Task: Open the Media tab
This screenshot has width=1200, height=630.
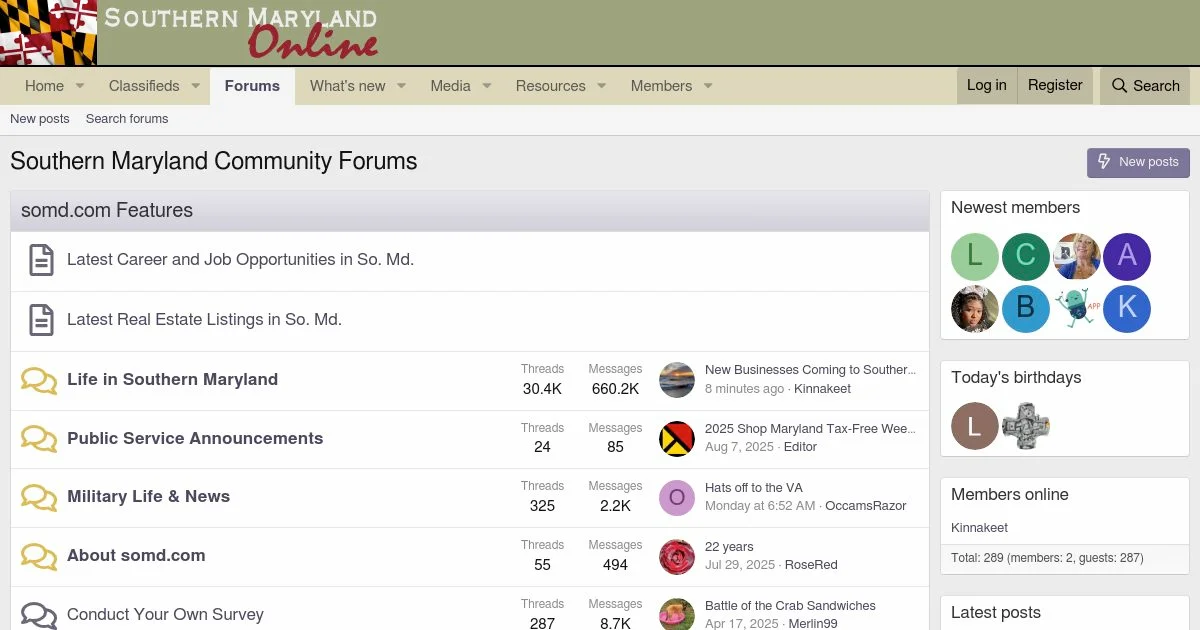Action: (450, 86)
